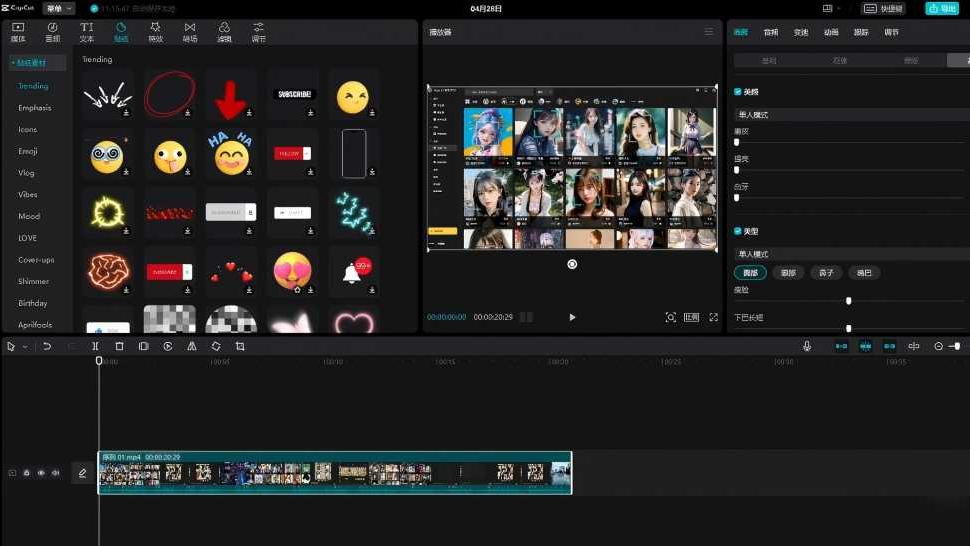Switch to the 变速 speed tab
The width and height of the screenshot is (970, 546).
(x=801, y=32)
